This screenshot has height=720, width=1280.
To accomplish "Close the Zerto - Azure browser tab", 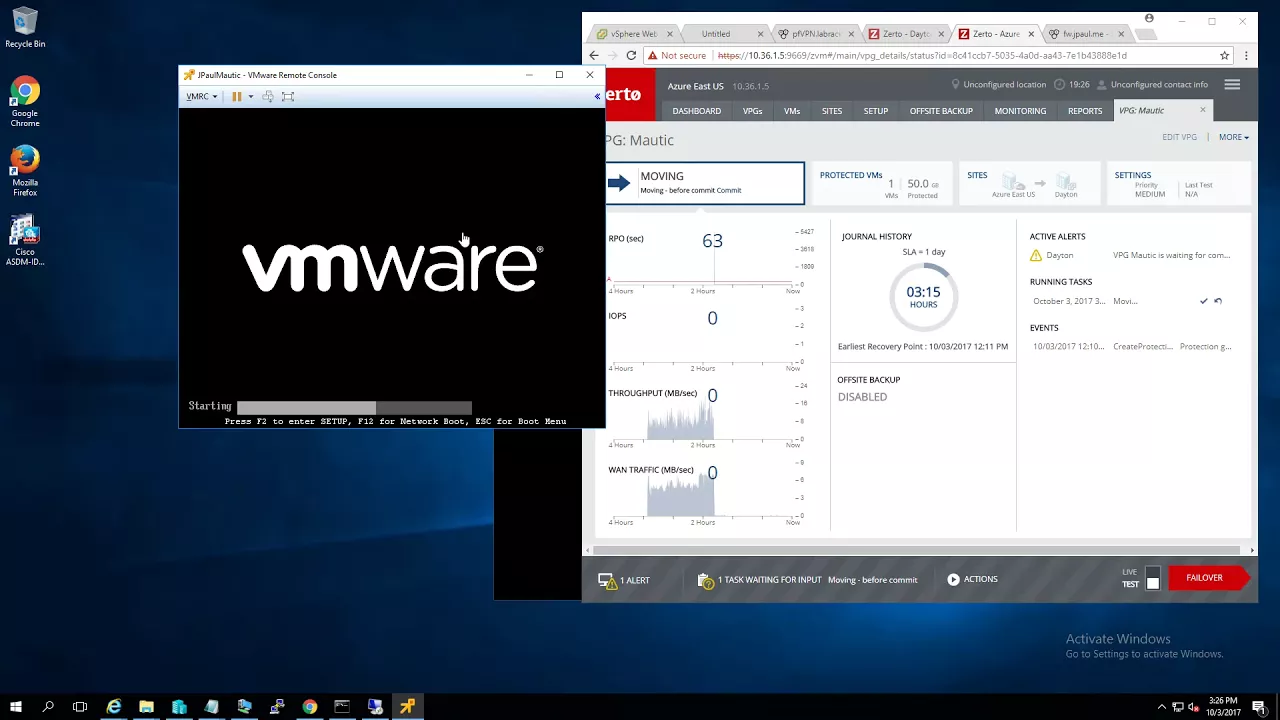I will click(x=1032, y=34).
